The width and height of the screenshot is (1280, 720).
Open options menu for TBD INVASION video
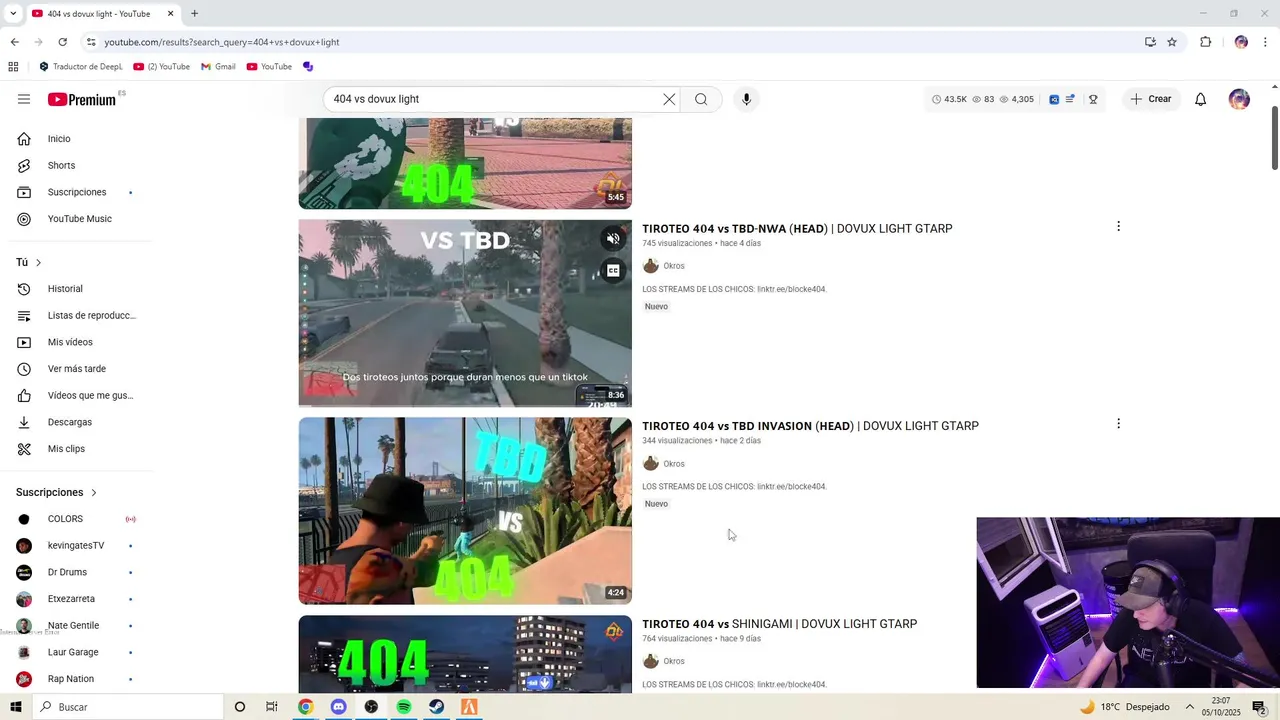point(1118,424)
